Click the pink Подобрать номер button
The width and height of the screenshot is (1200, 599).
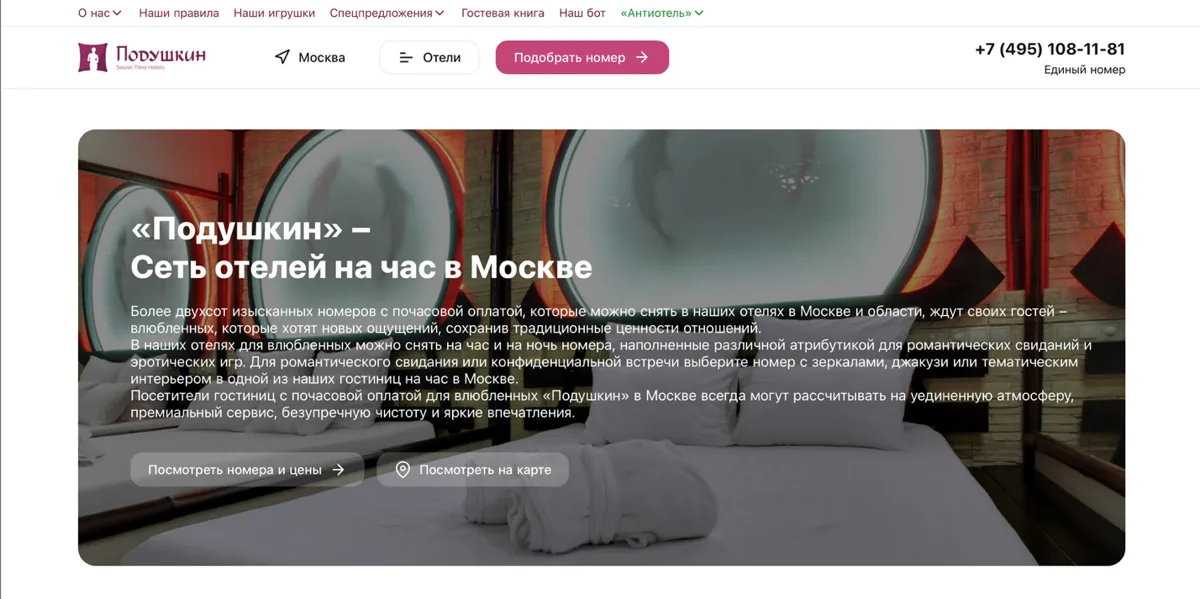582,58
